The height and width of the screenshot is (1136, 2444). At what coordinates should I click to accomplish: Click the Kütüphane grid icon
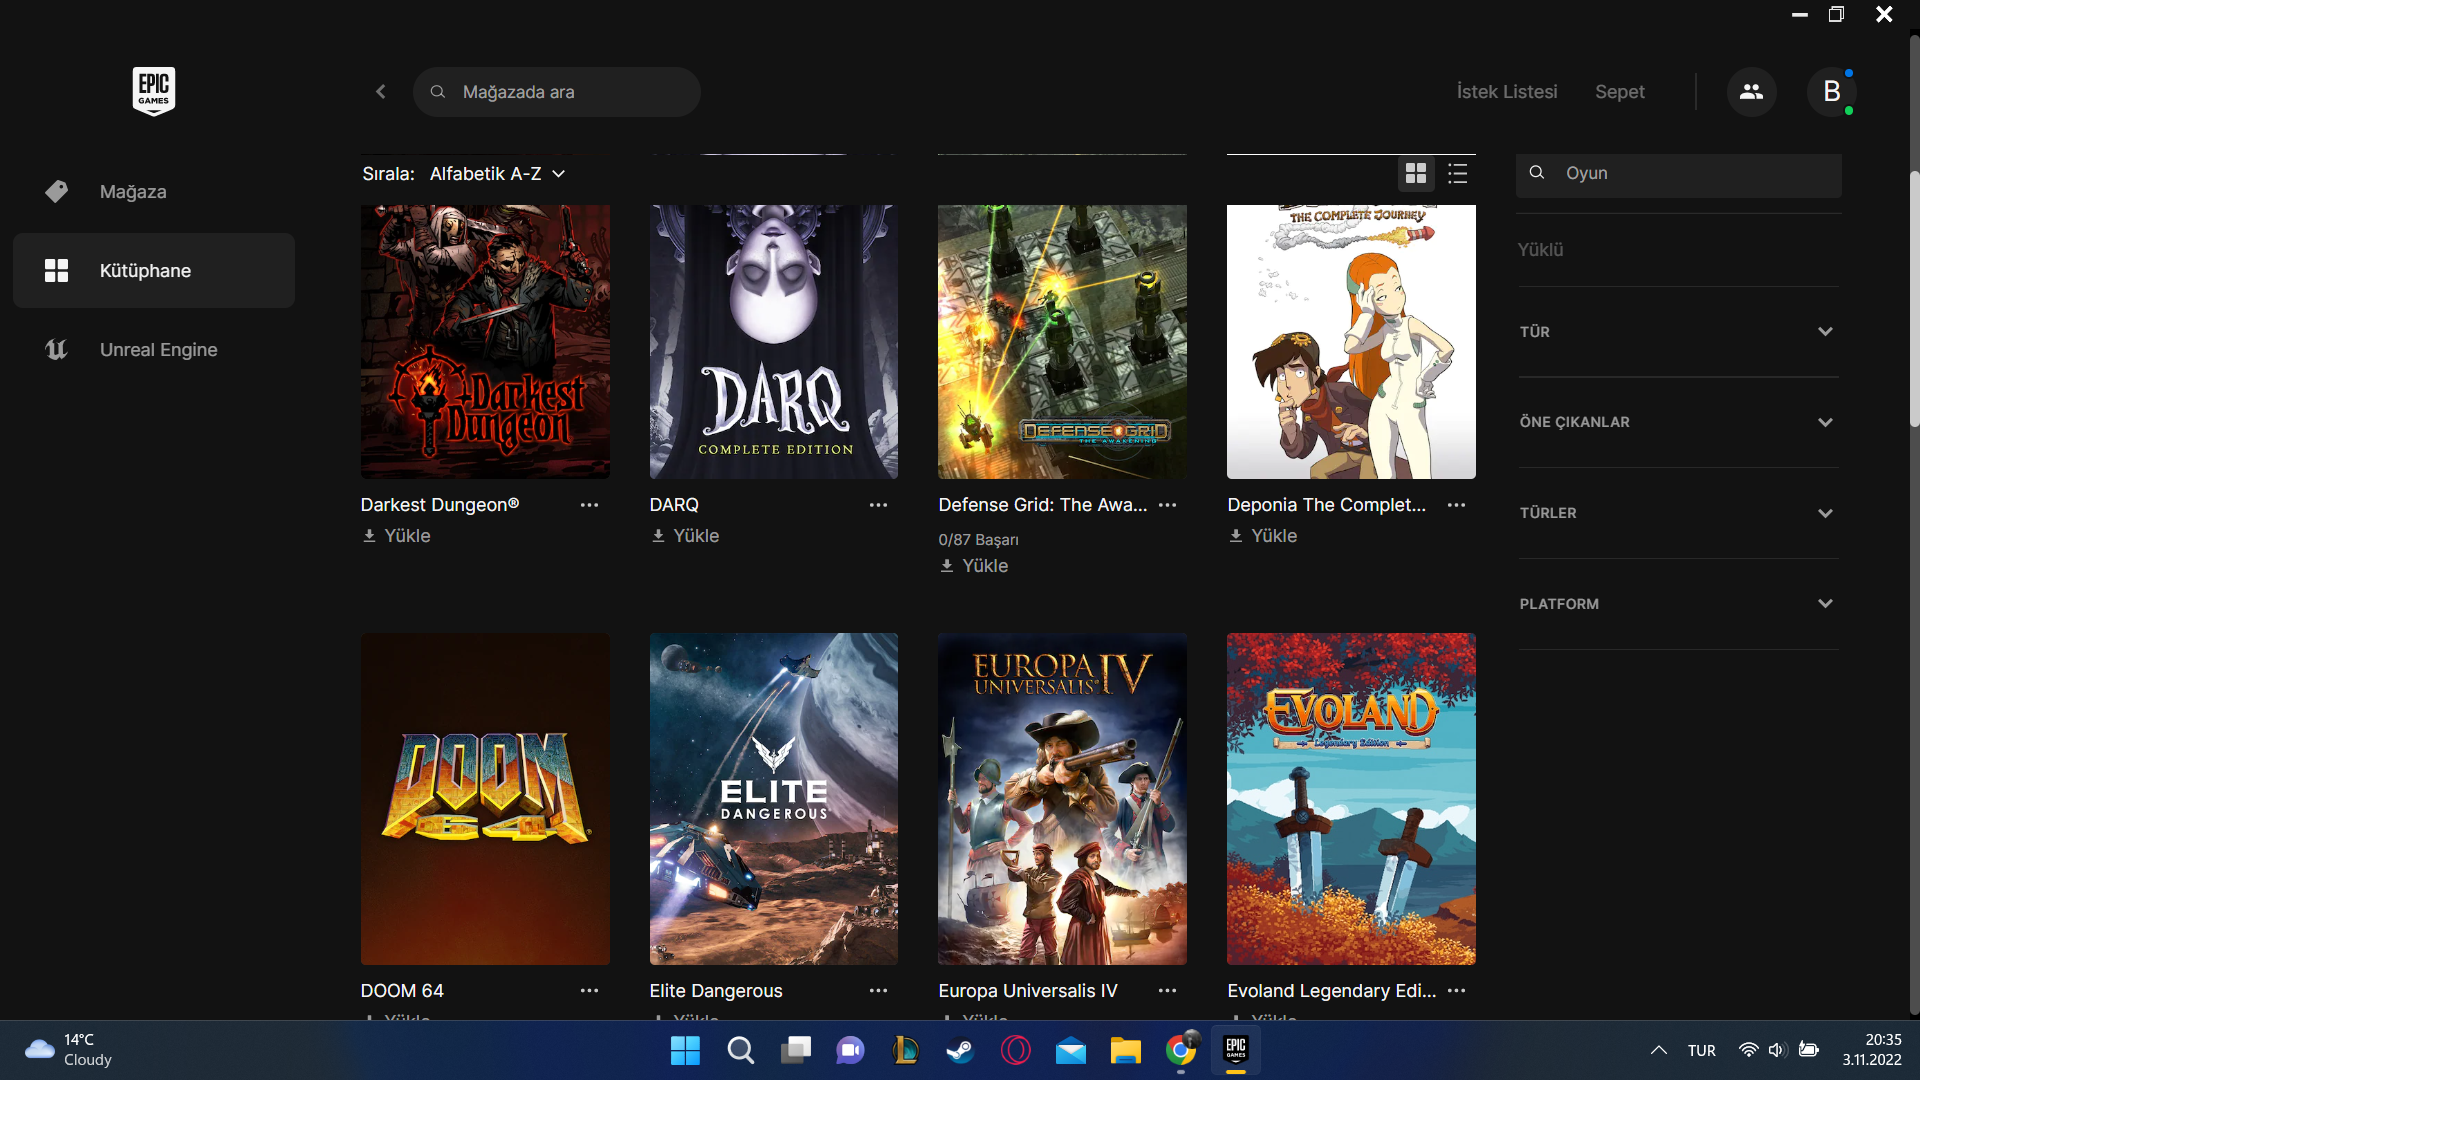pyautogui.click(x=57, y=270)
